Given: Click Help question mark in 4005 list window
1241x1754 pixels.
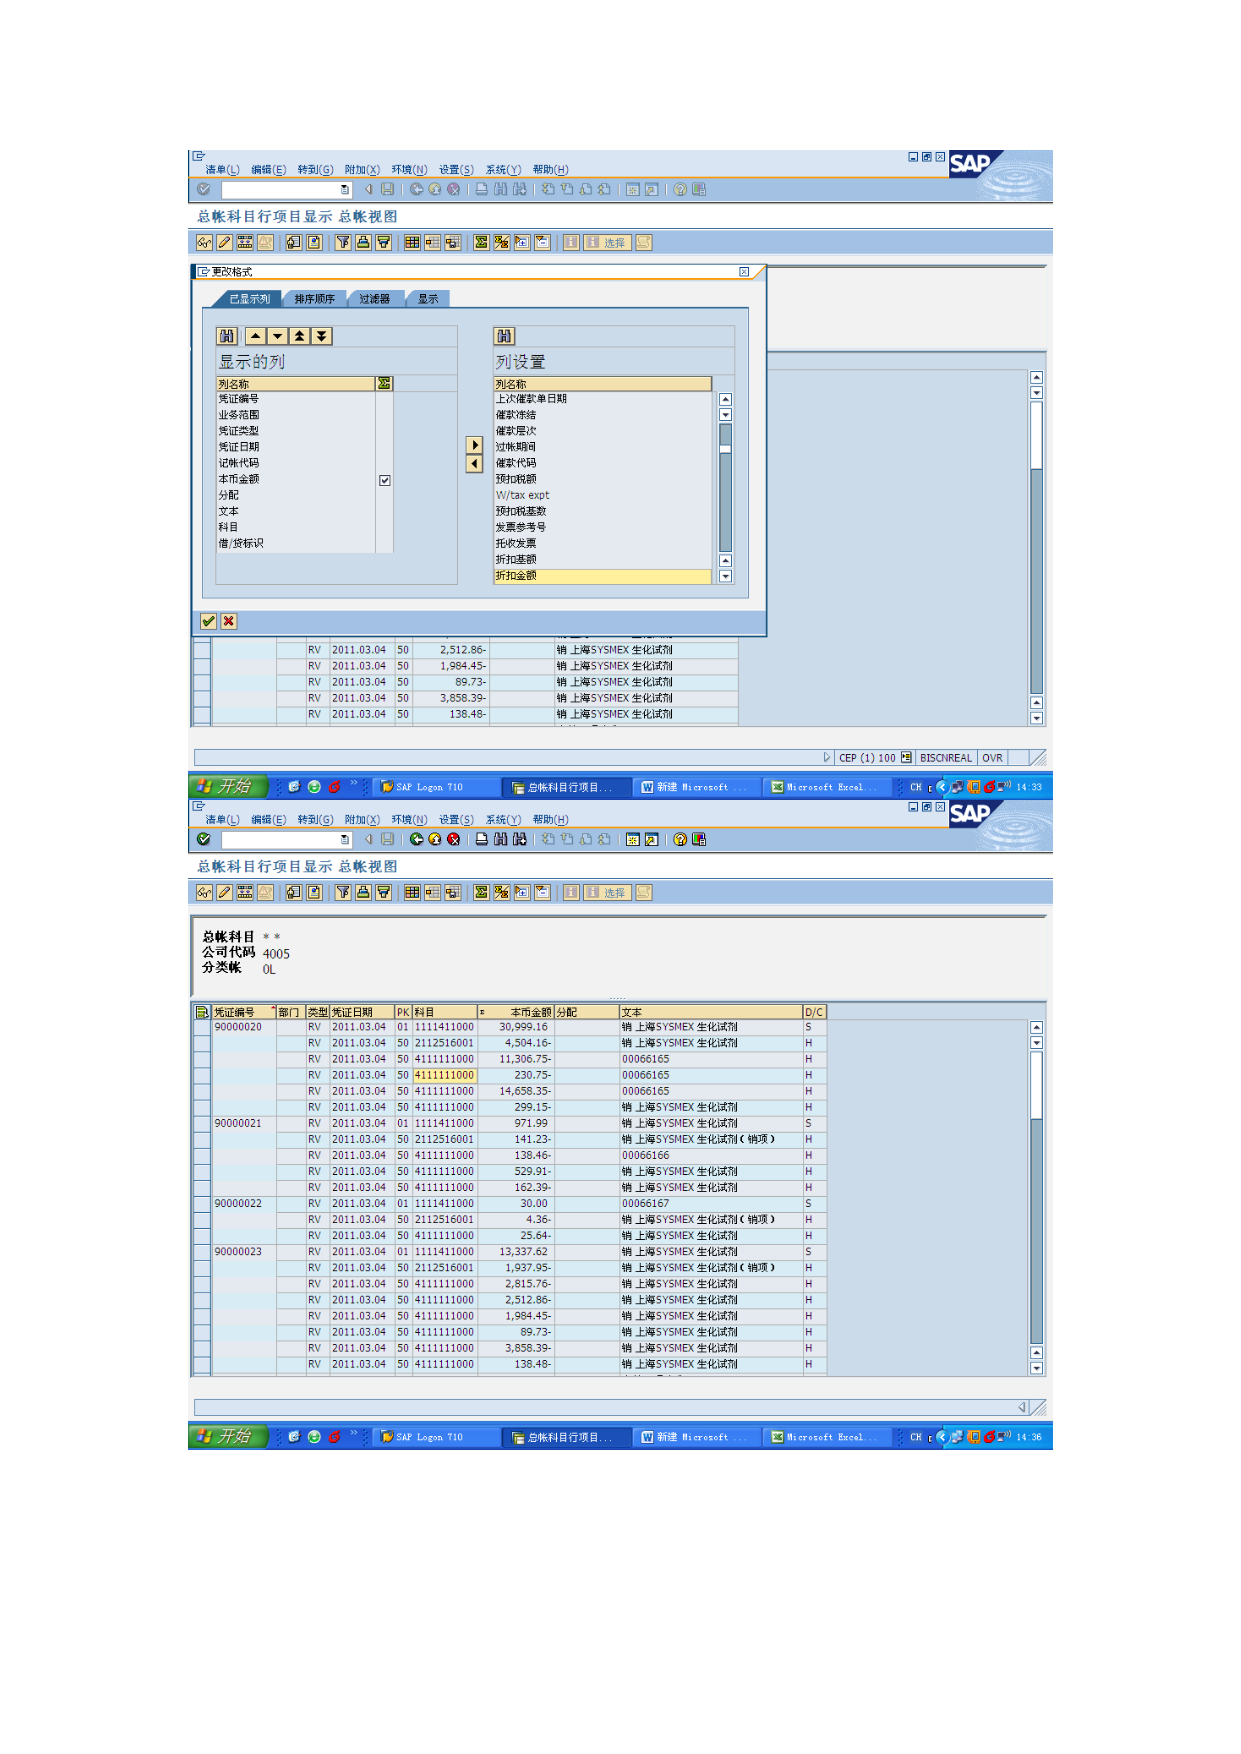Looking at the screenshot, I should tap(680, 839).
